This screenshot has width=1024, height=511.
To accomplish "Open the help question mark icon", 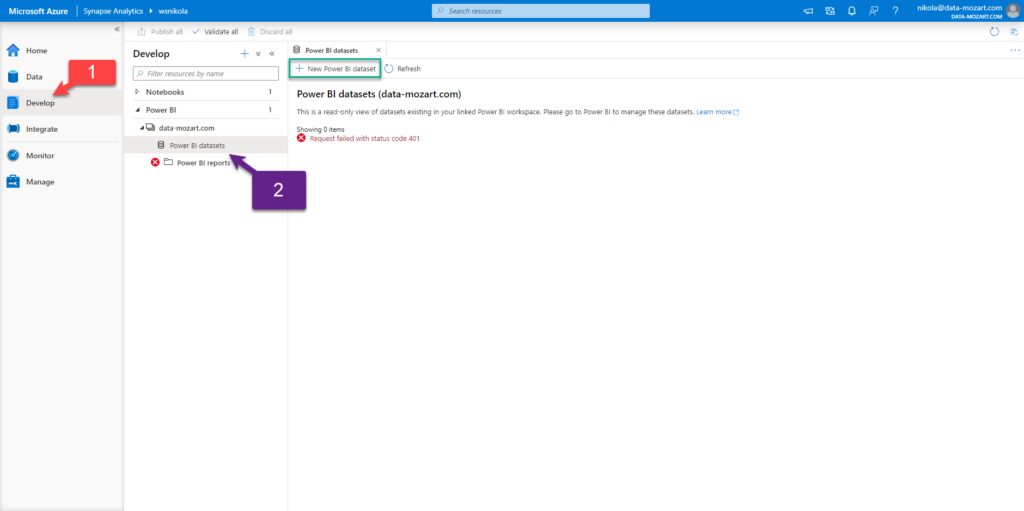I will click(x=895, y=11).
